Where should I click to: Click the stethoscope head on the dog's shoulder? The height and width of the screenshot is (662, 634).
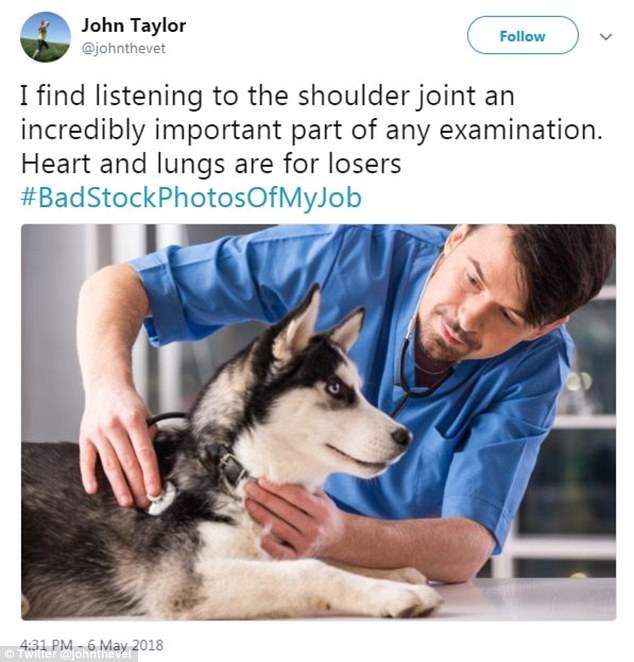162,499
